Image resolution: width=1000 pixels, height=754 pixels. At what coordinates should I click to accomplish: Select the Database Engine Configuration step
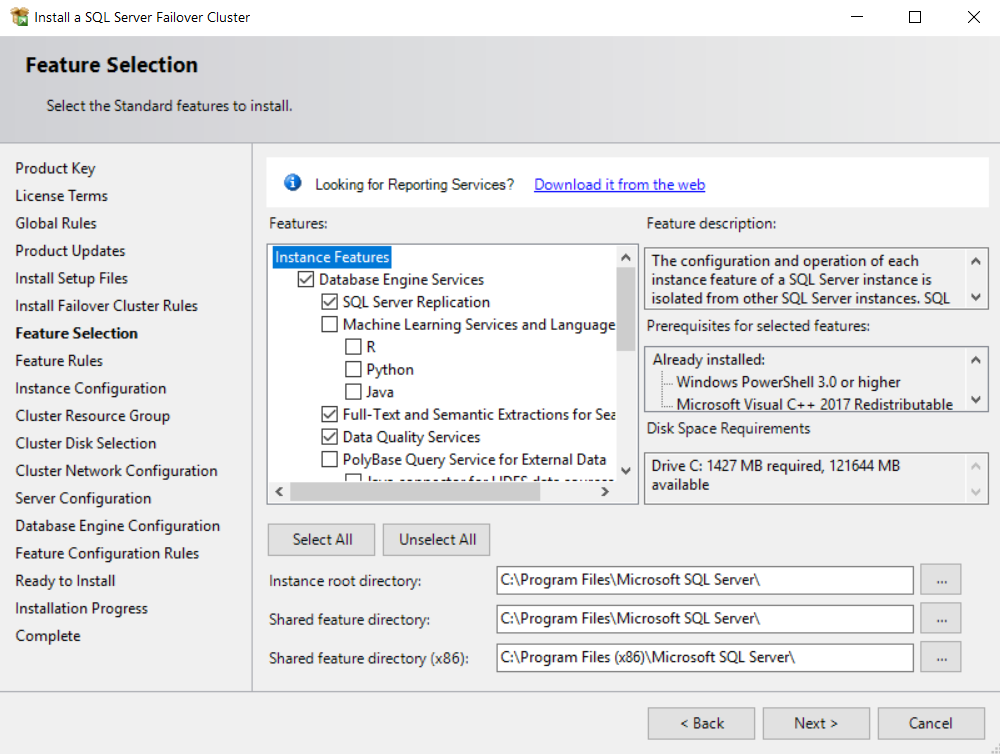click(117, 526)
